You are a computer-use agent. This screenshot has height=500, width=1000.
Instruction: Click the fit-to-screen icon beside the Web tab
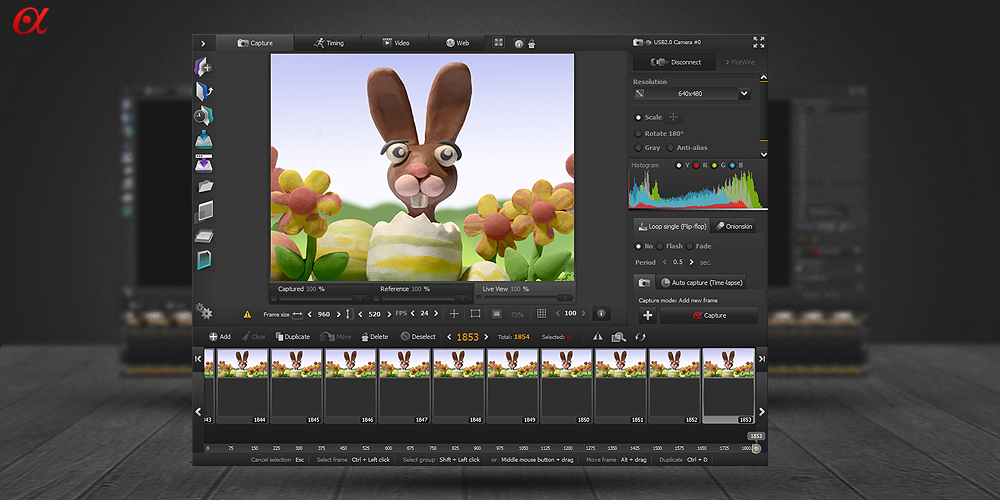[x=499, y=43]
